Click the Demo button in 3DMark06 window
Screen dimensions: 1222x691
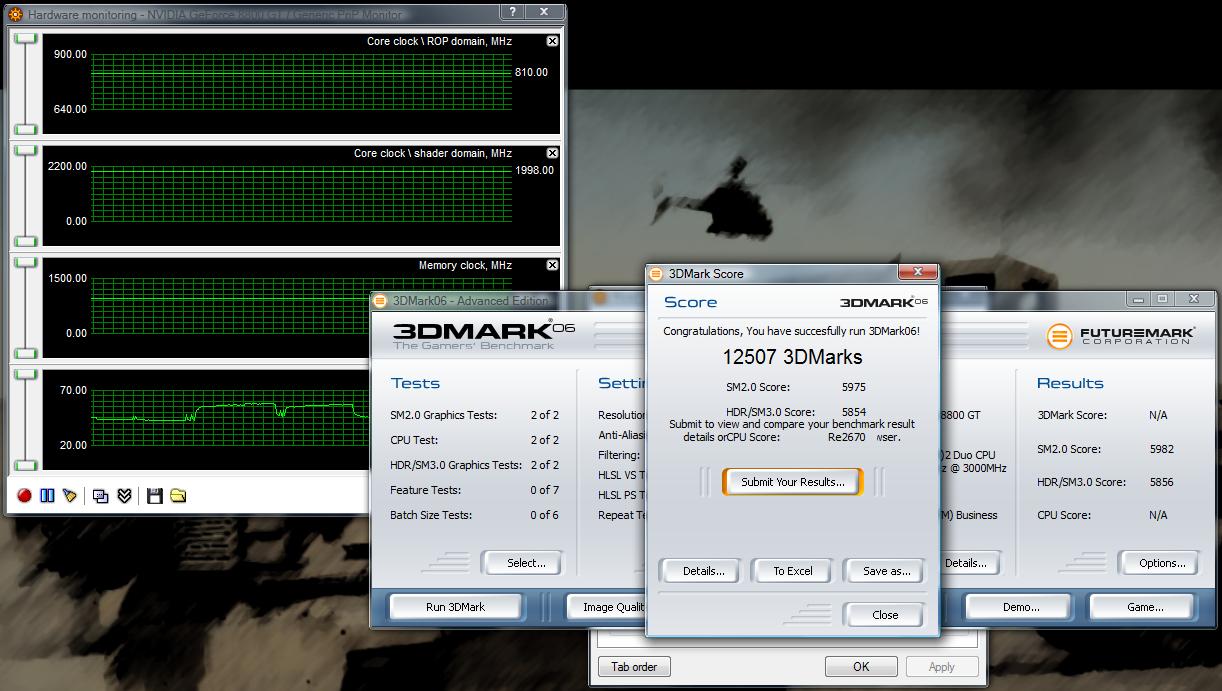point(1021,607)
